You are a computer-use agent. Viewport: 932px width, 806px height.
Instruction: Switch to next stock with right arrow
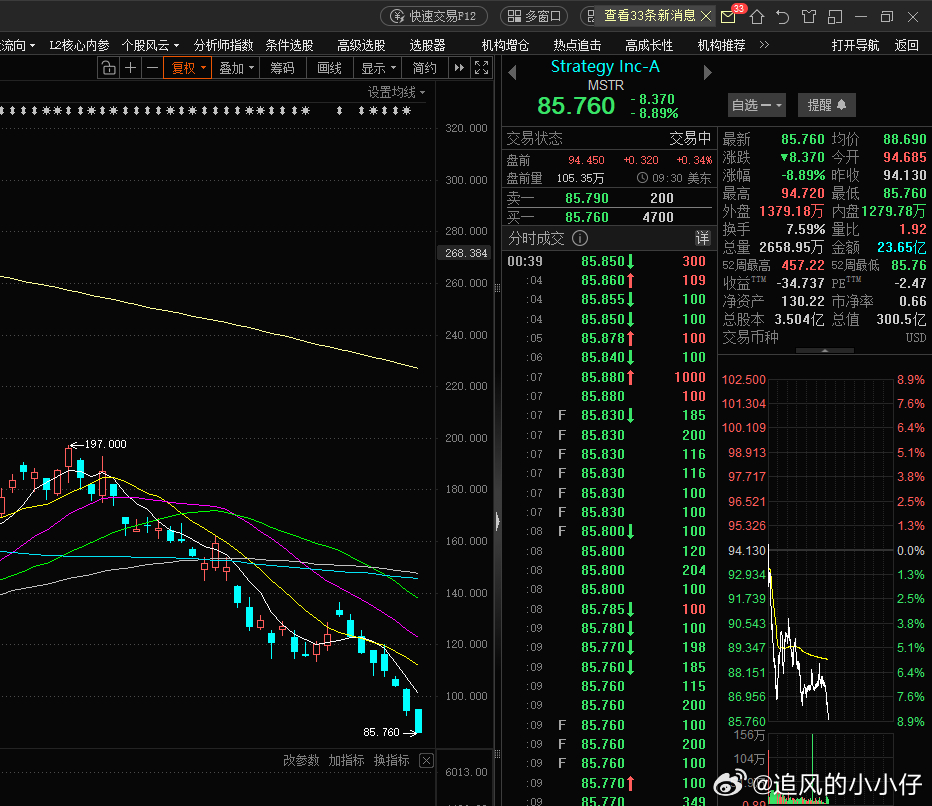coord(707,73)
